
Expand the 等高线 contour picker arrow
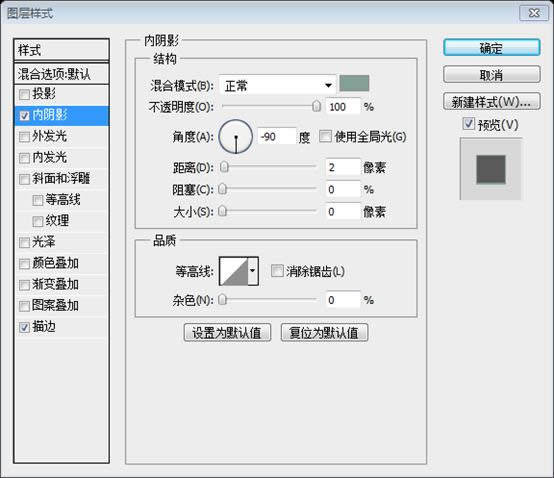253,271
